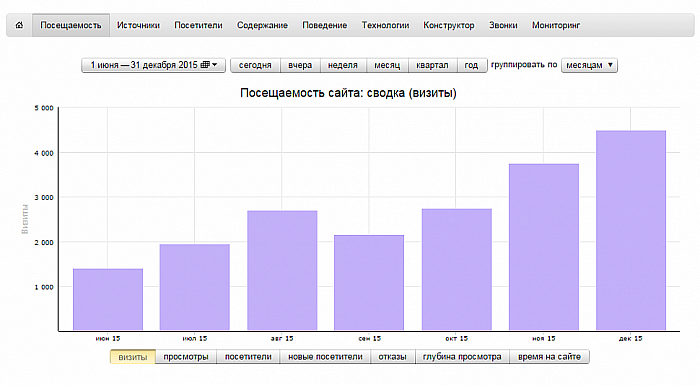Select the визиты metric toggle

point(133,357)
